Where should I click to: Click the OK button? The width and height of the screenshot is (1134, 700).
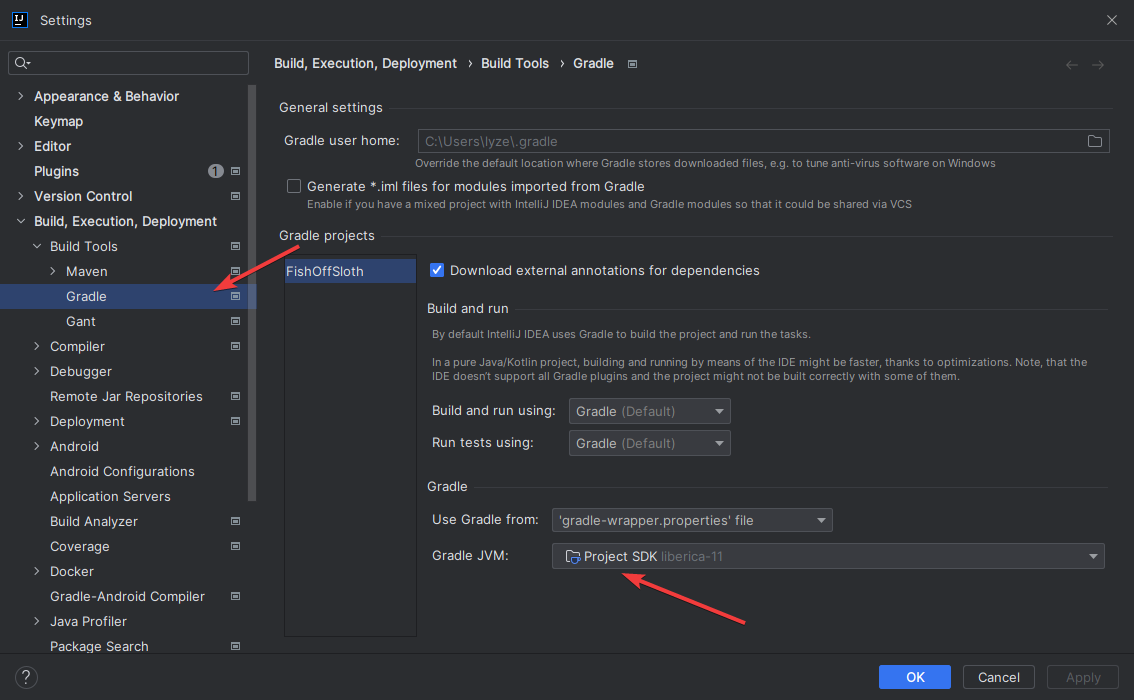[914, 677]
